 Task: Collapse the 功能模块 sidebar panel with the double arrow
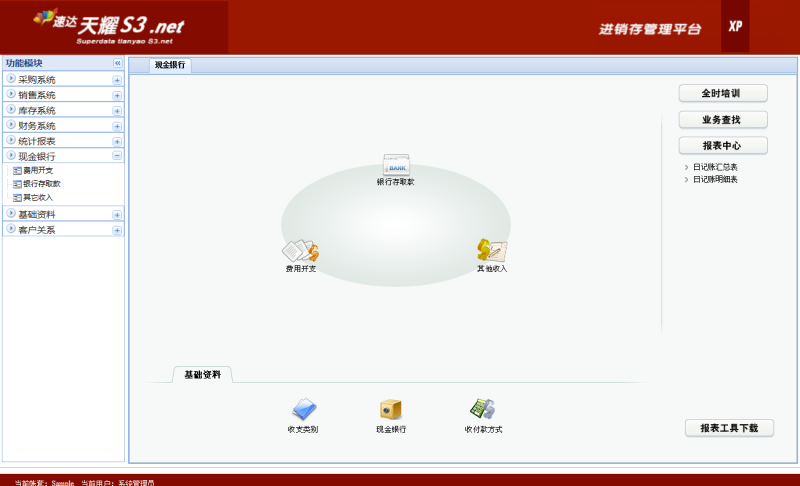117,63
